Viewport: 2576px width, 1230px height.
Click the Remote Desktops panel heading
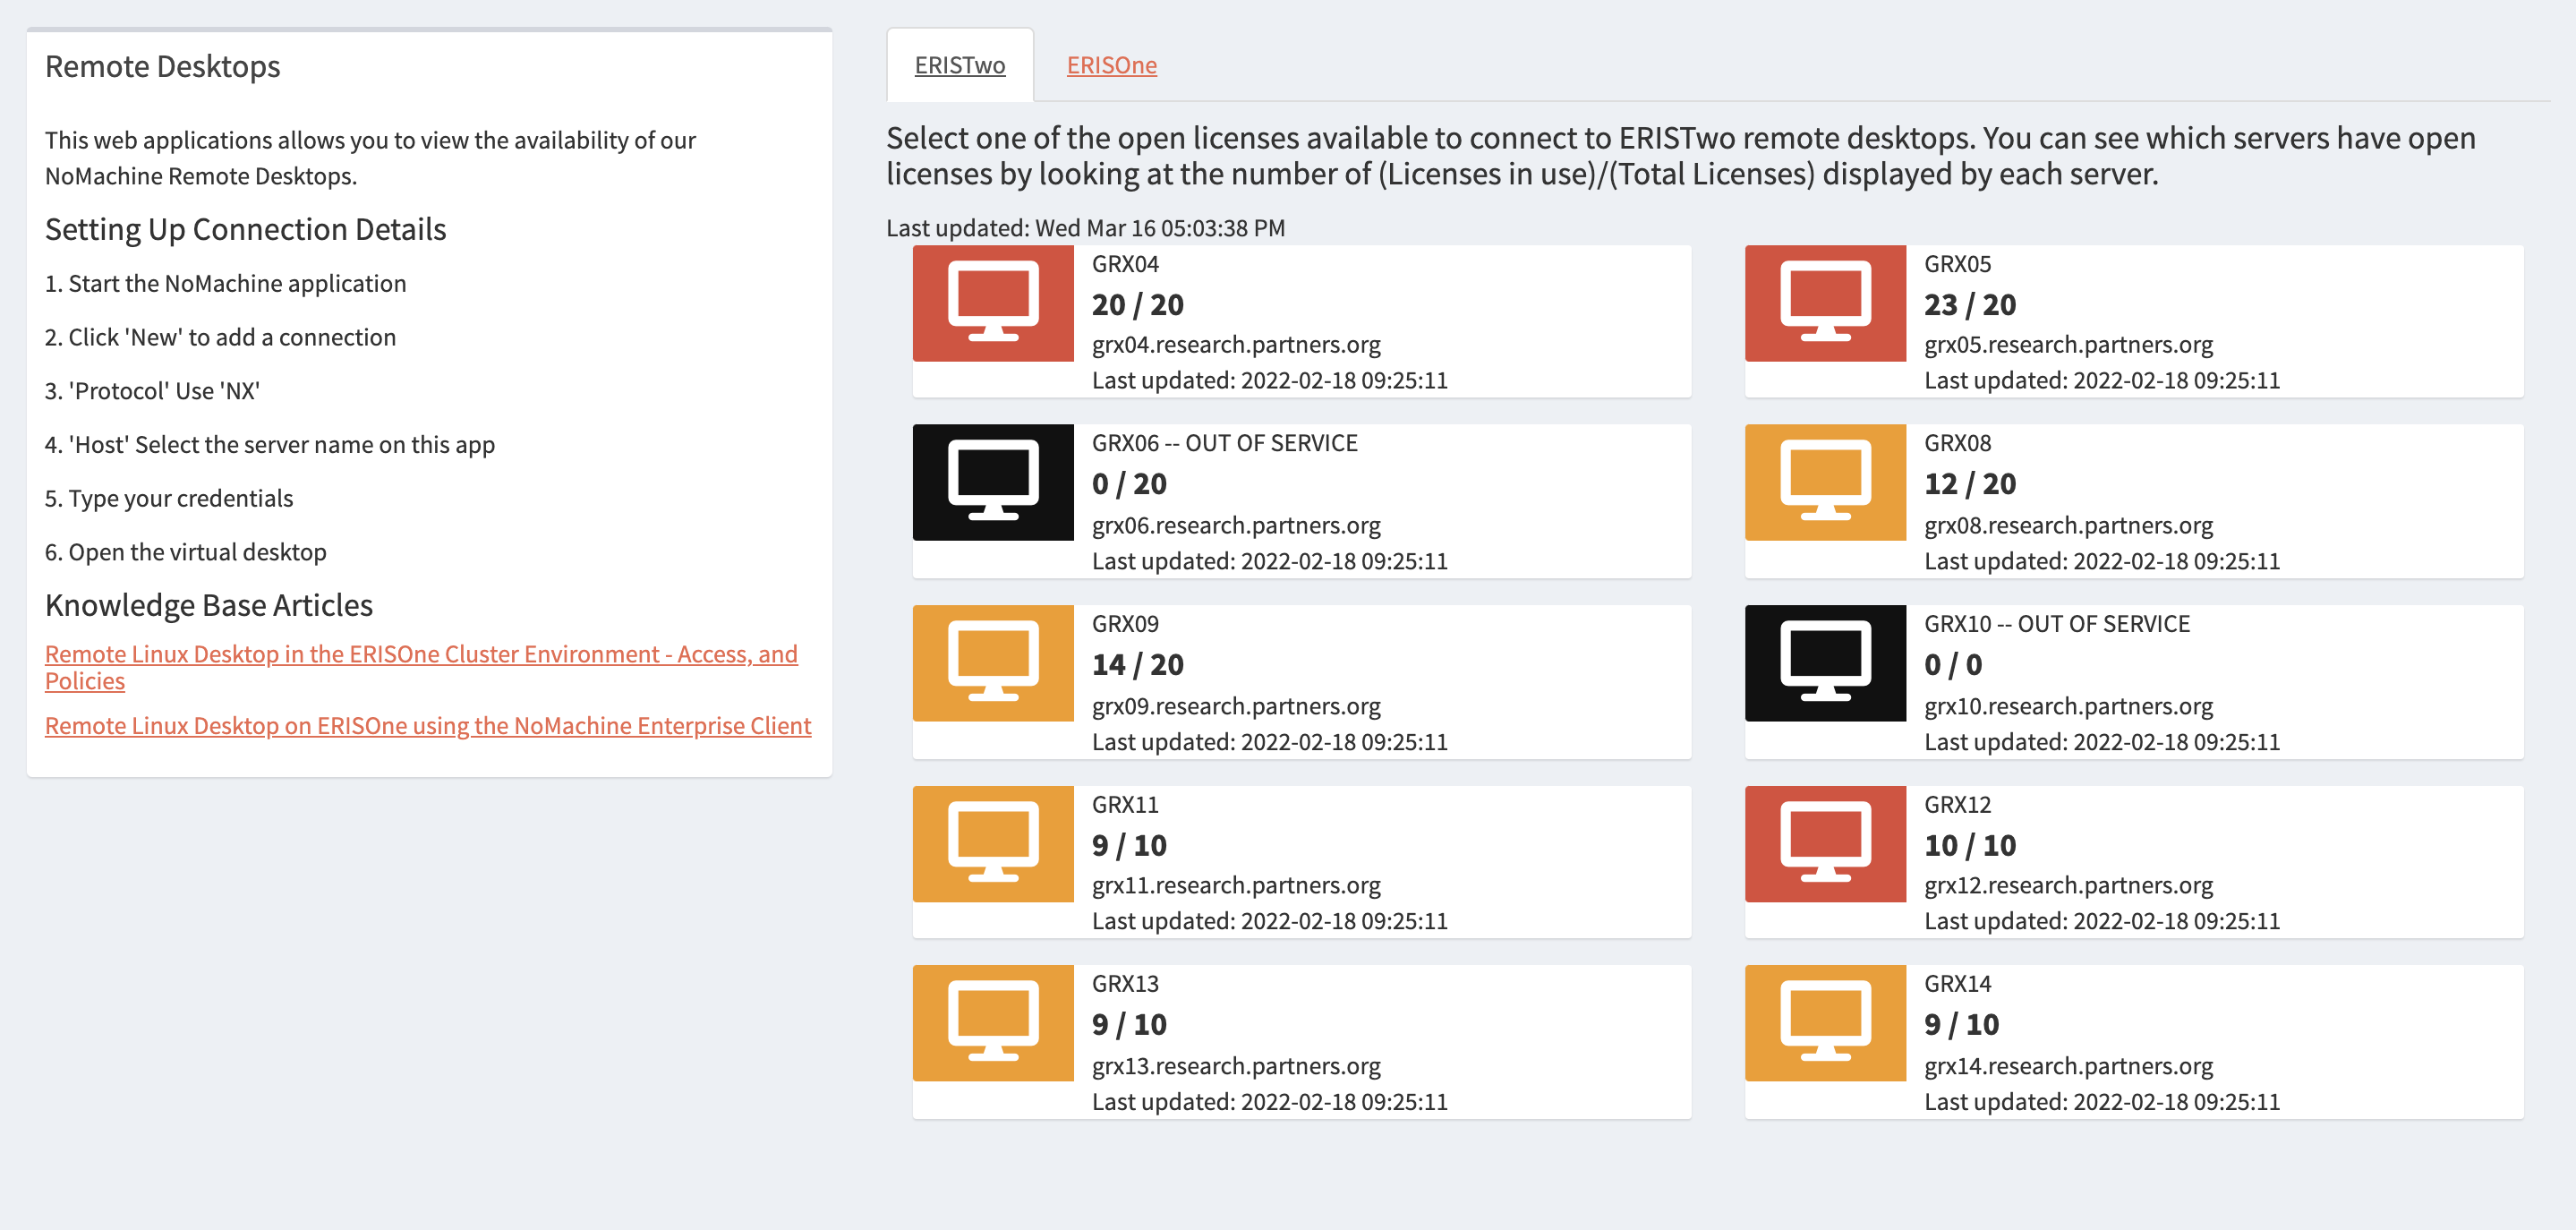point(163,66)
